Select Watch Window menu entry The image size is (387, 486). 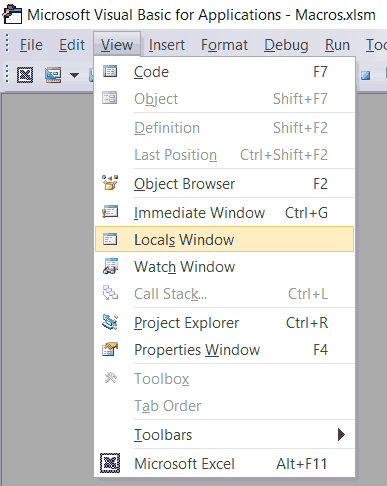click(224, 267)
